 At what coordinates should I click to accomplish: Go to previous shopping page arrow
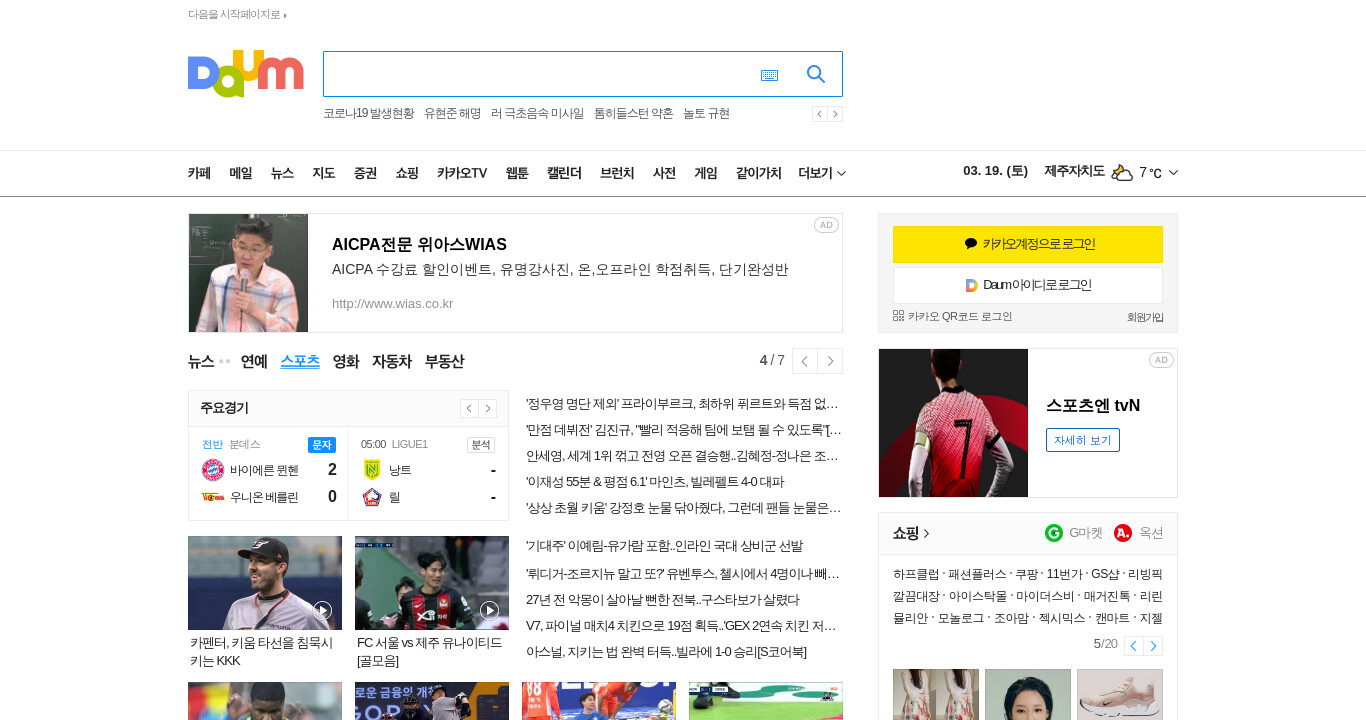(x=1133, y=646)
